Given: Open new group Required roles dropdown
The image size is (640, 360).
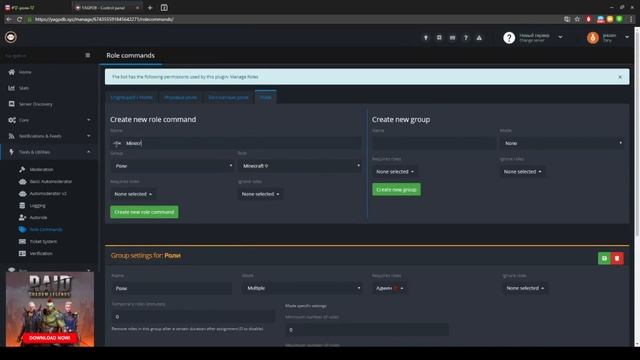Looking at the screenshot, I should (395, 171).
